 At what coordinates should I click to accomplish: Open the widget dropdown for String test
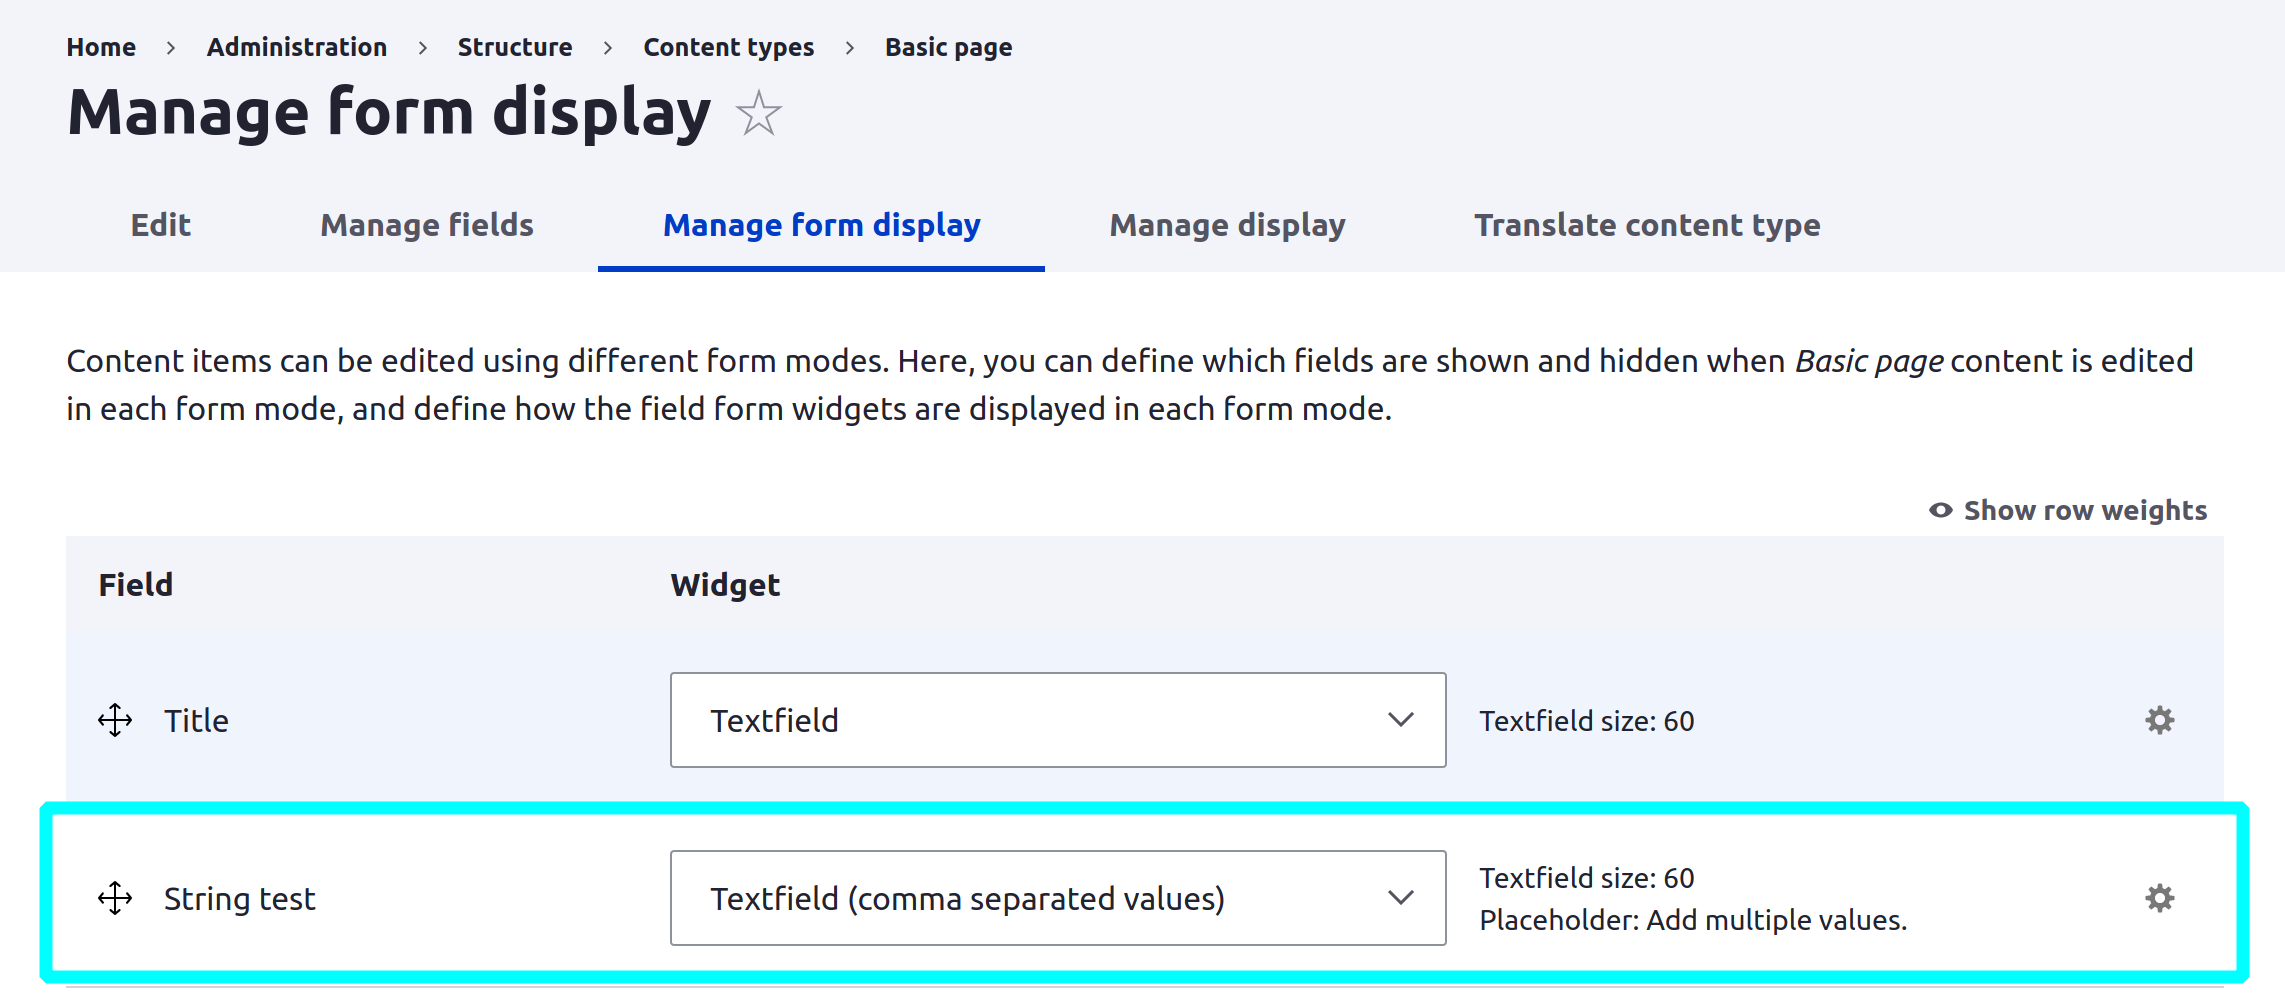[1057, 897]
